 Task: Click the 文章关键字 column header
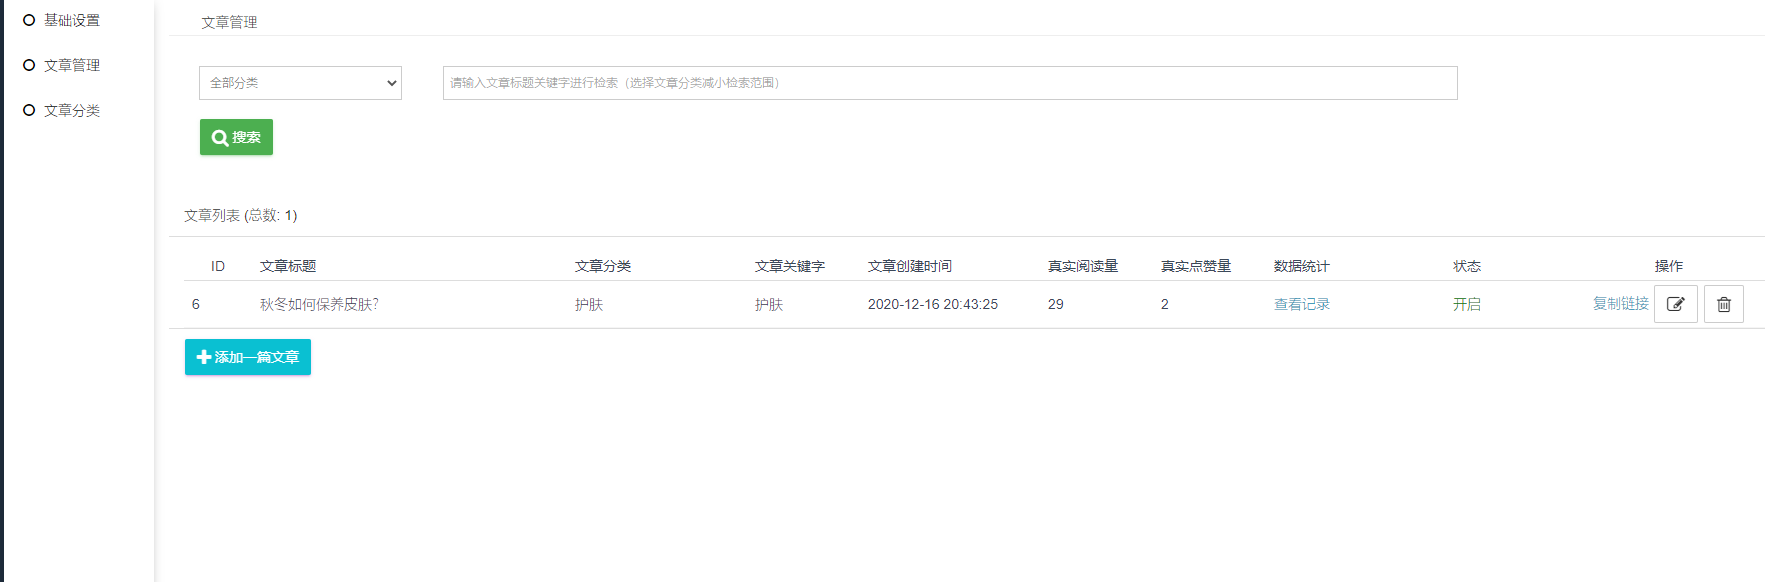click(x=789, y=266)
